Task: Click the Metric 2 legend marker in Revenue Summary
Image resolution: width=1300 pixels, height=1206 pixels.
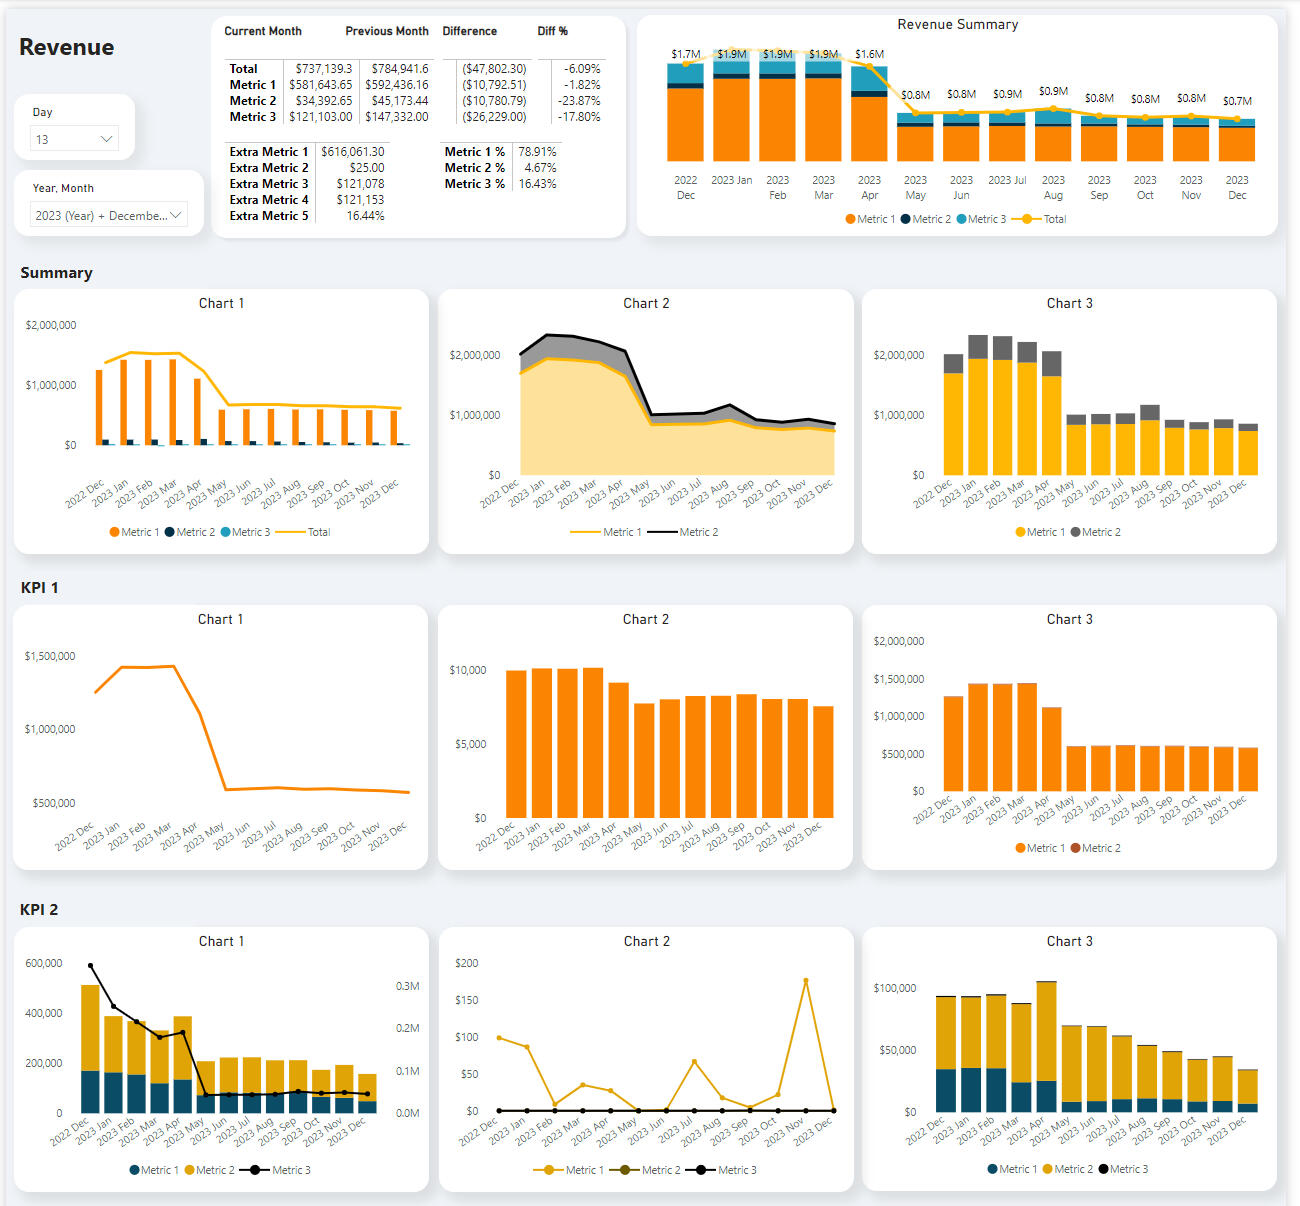Action: click(x=905, y=219)
